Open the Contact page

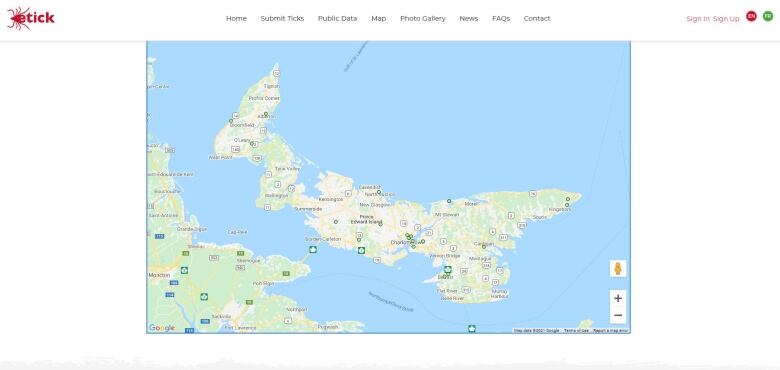537,18
